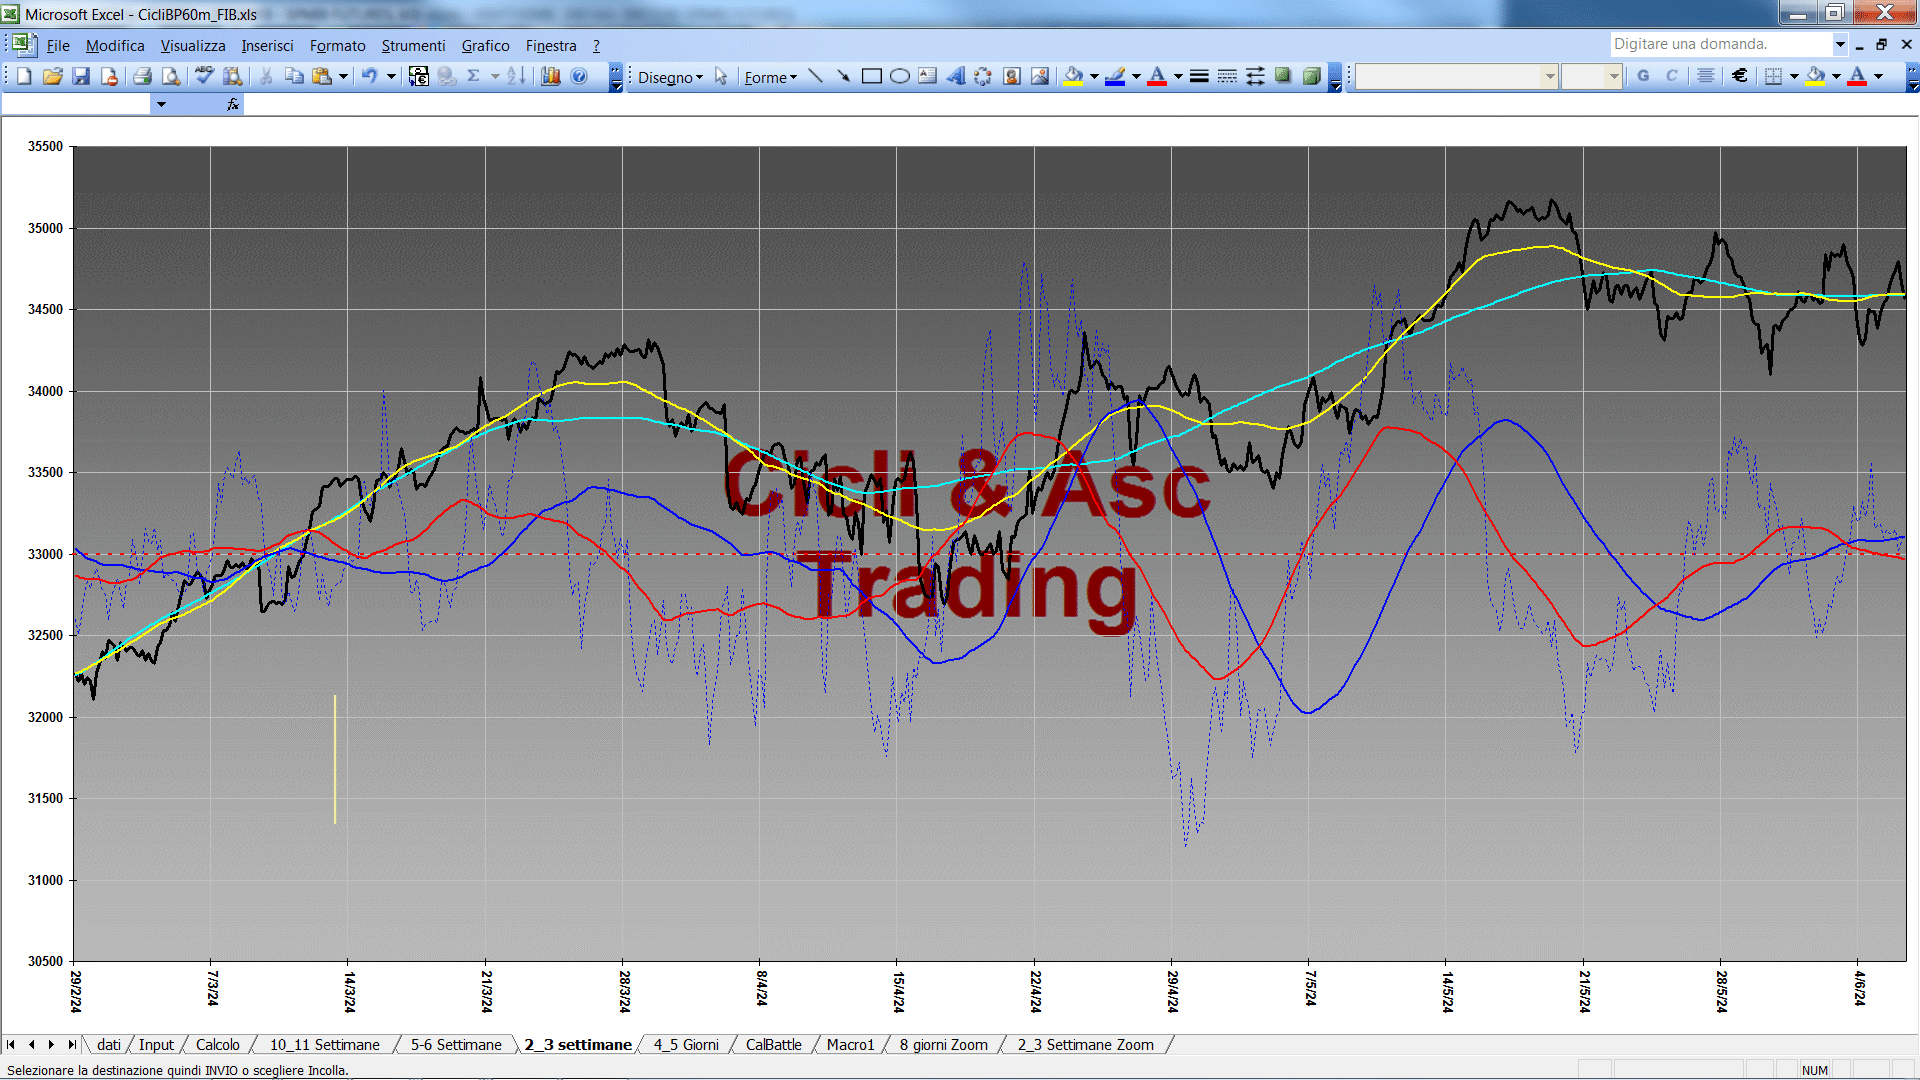This screenshot has height=1080, width=1920.
Task: Apply shadow style
Action: coord(1283,77)
